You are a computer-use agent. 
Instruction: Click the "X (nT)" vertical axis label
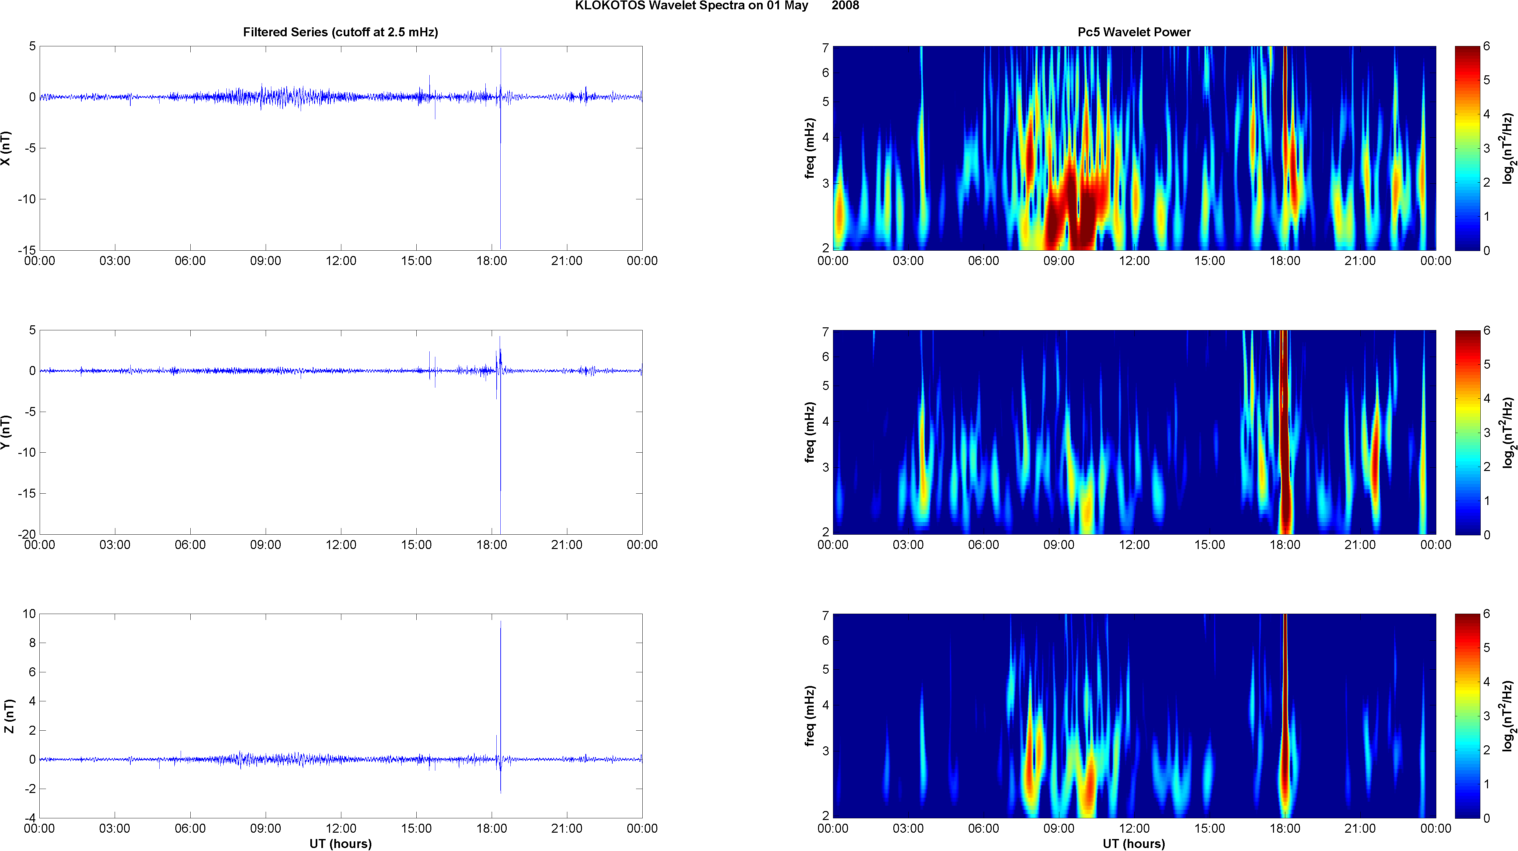[x=6, y=148]
